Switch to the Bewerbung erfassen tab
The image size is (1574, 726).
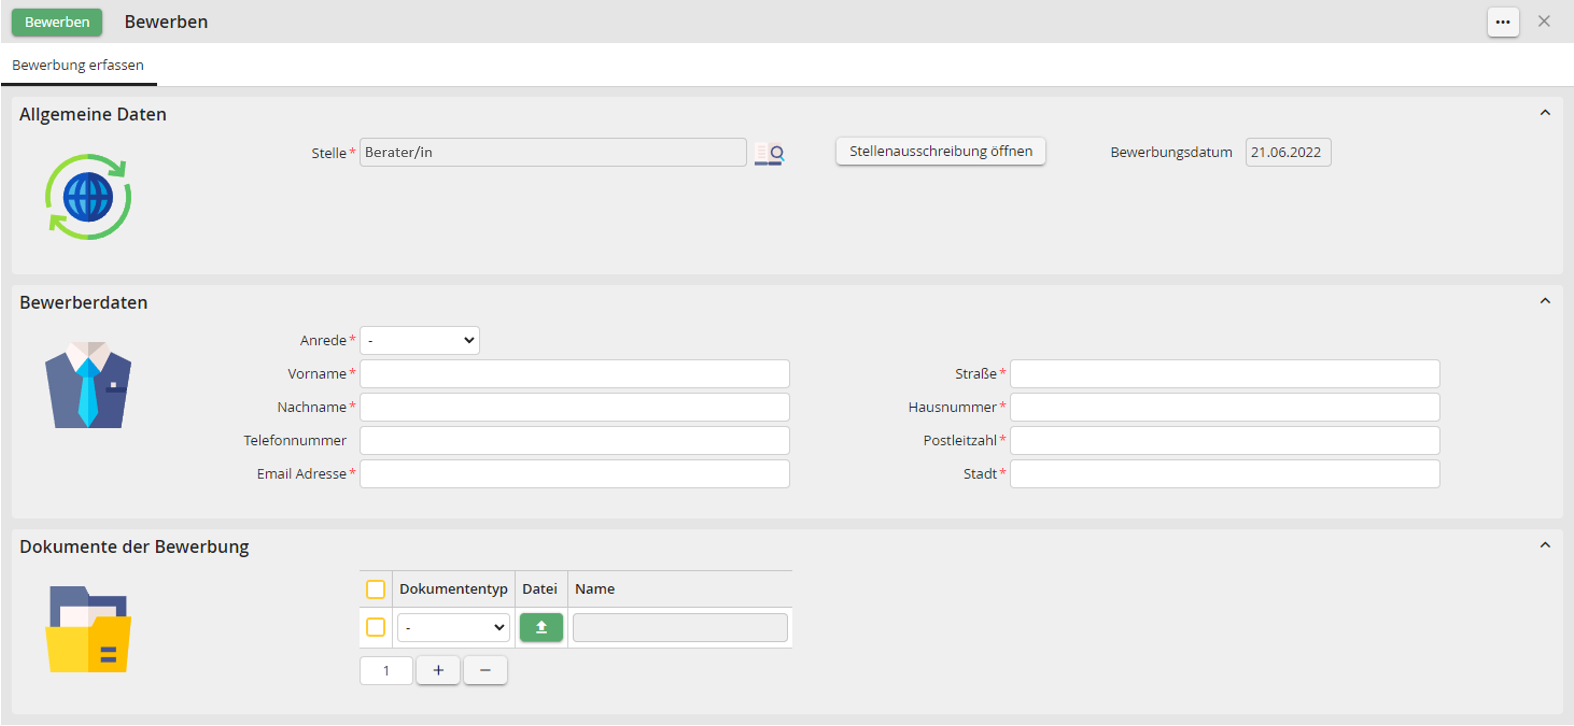(78, 65)
